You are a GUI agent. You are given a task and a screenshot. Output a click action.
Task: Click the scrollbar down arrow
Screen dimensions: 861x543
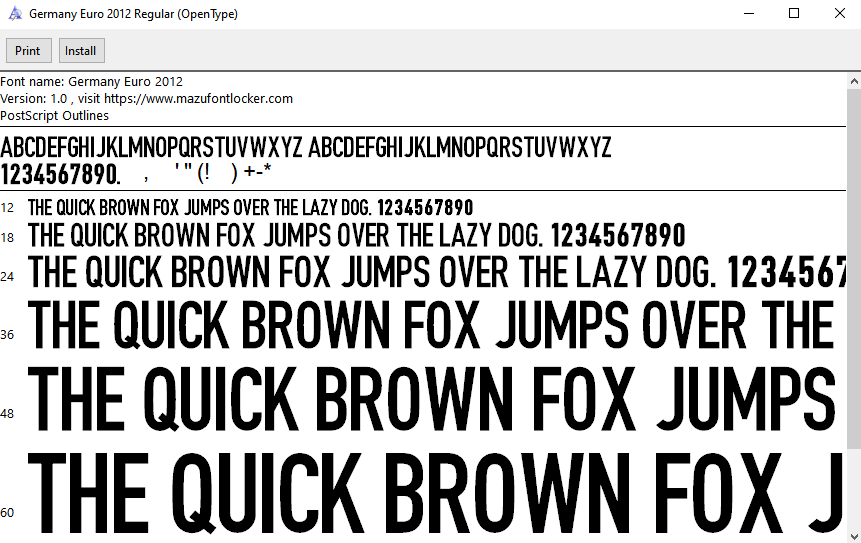pos(853,535)
